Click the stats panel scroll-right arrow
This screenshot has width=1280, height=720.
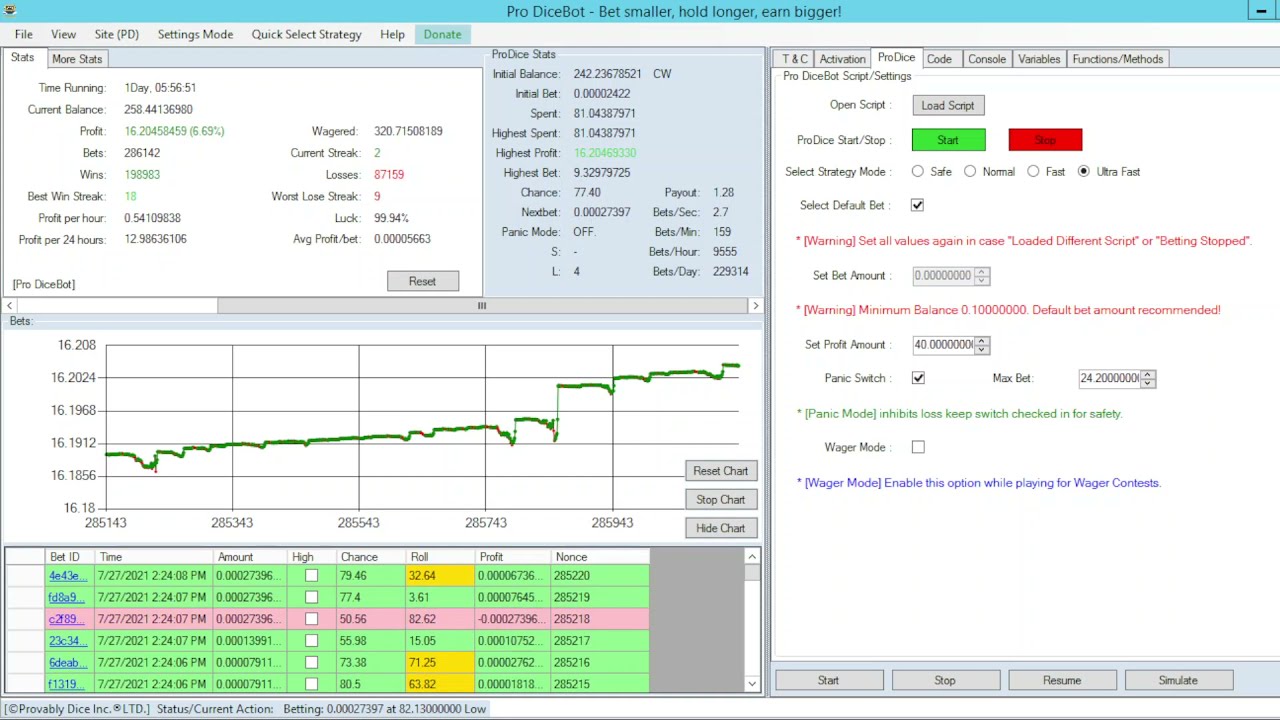pyautogui.click(x=755, y=306)
